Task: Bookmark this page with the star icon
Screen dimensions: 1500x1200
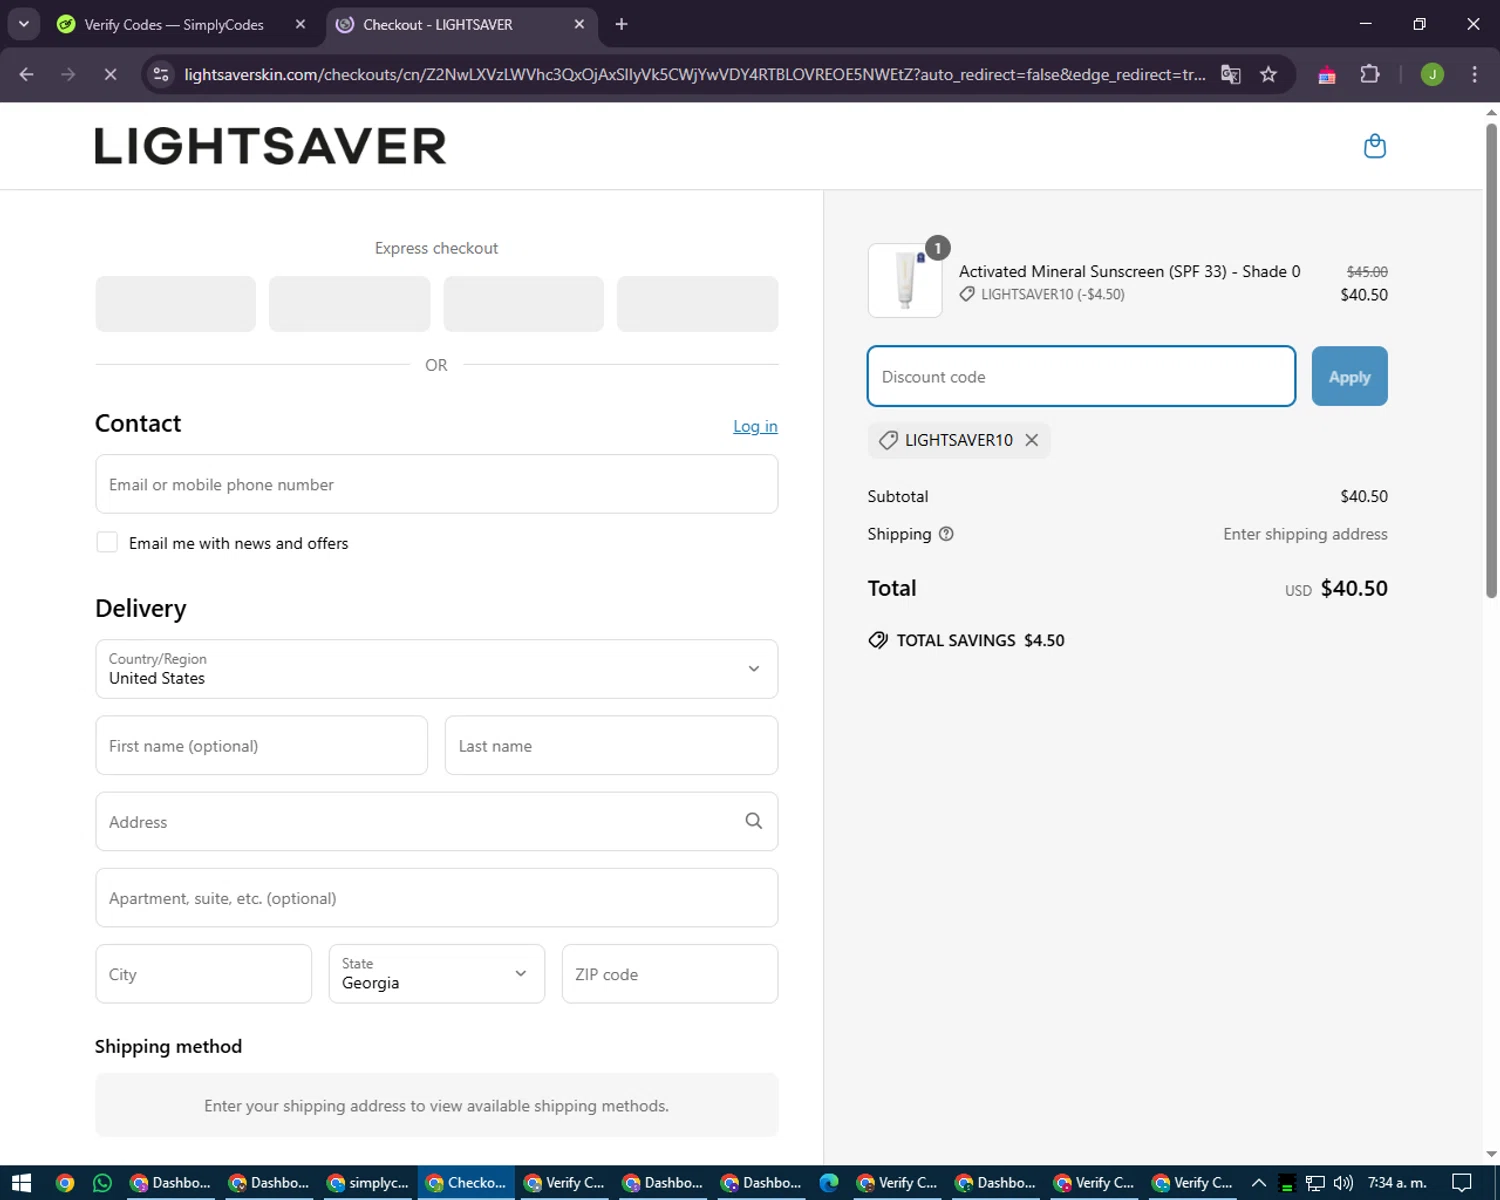Action: 1268,75
